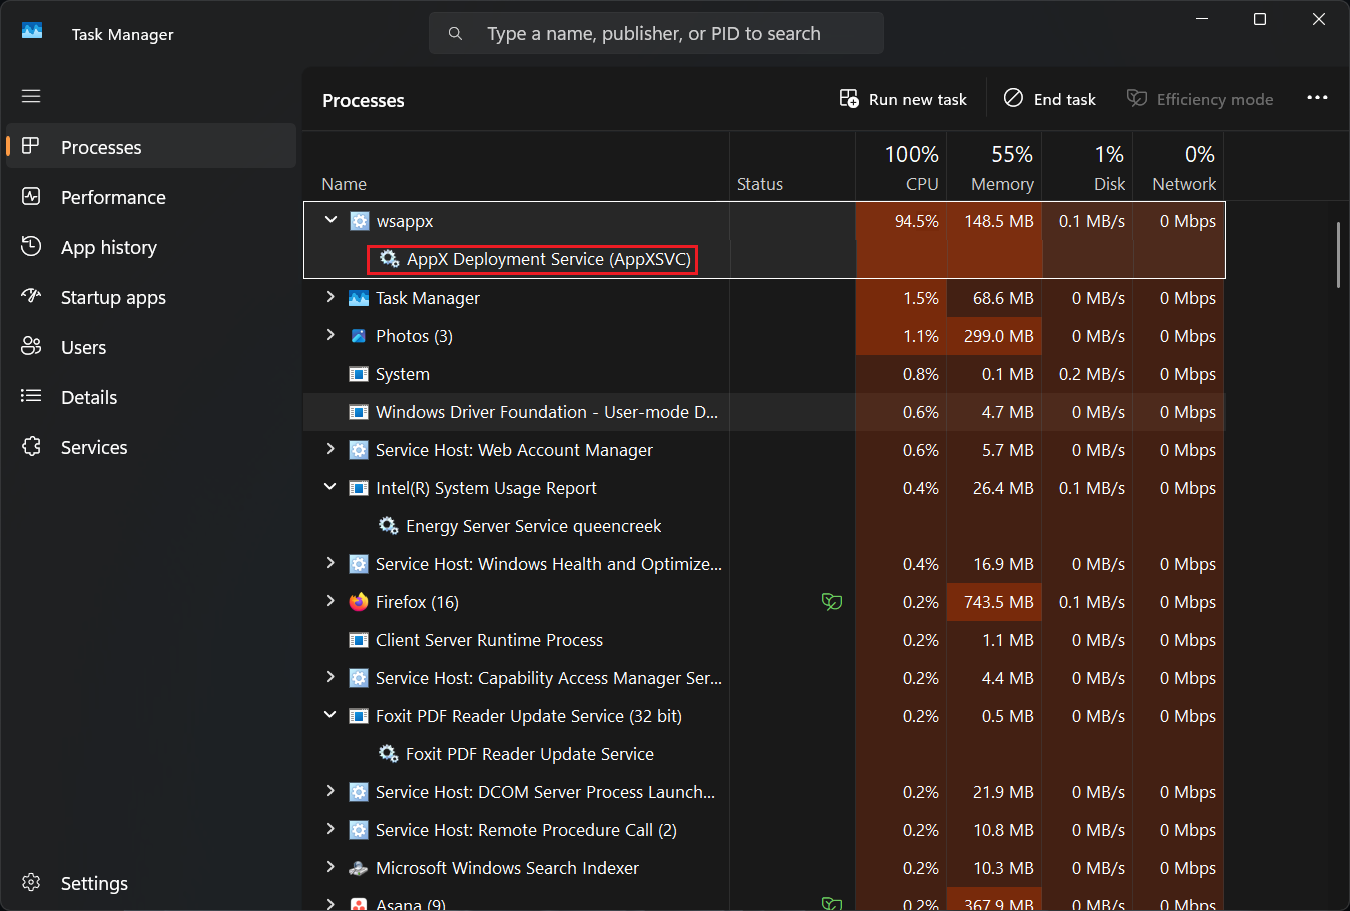This screenshot has width=1350, height=911.
Task: Click Run new task button
Action: (904, 99)
